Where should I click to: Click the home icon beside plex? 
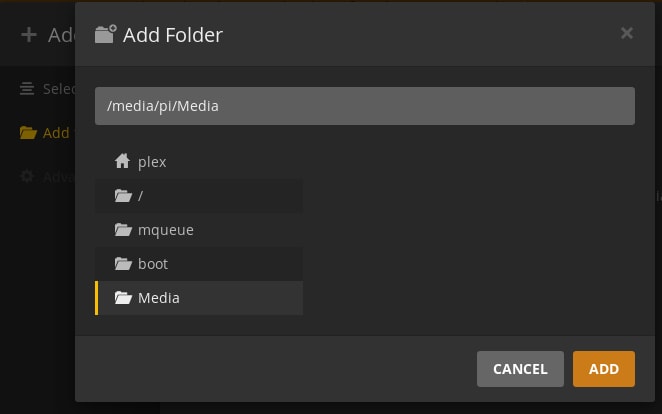(122, 161)
